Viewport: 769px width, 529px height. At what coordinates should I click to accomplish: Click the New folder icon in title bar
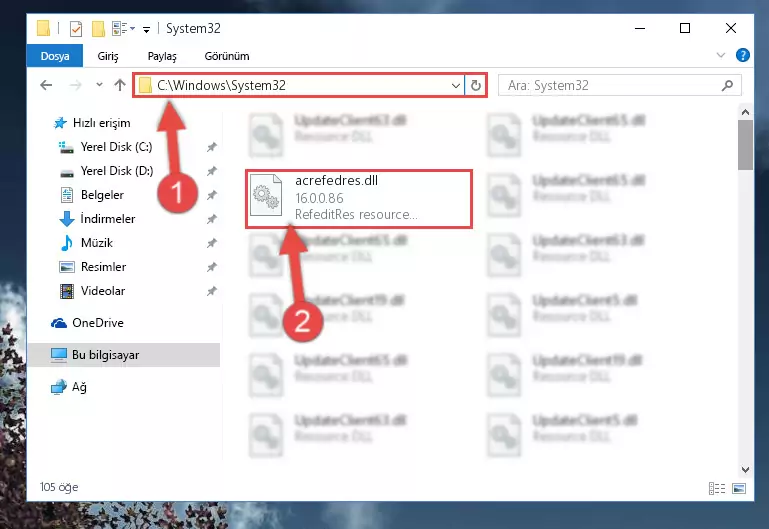pyautogui.click(x=98, y=29)
